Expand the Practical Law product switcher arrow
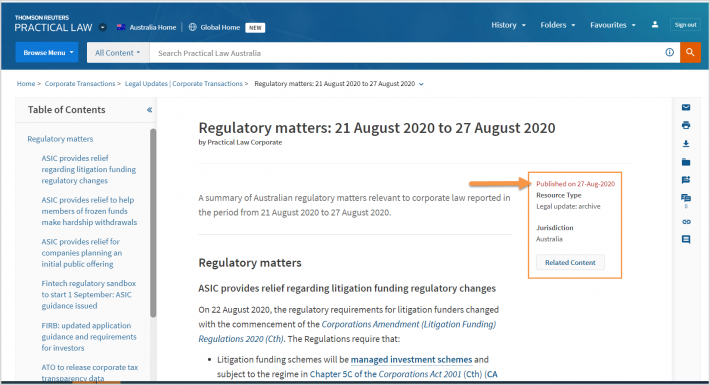This screenshot has height=385, width=710. click(x=103, y=28)
